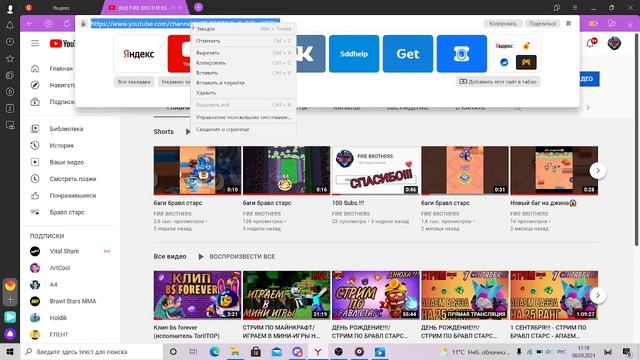Click the selected YouTube URL in address bar

pos(185,24)
